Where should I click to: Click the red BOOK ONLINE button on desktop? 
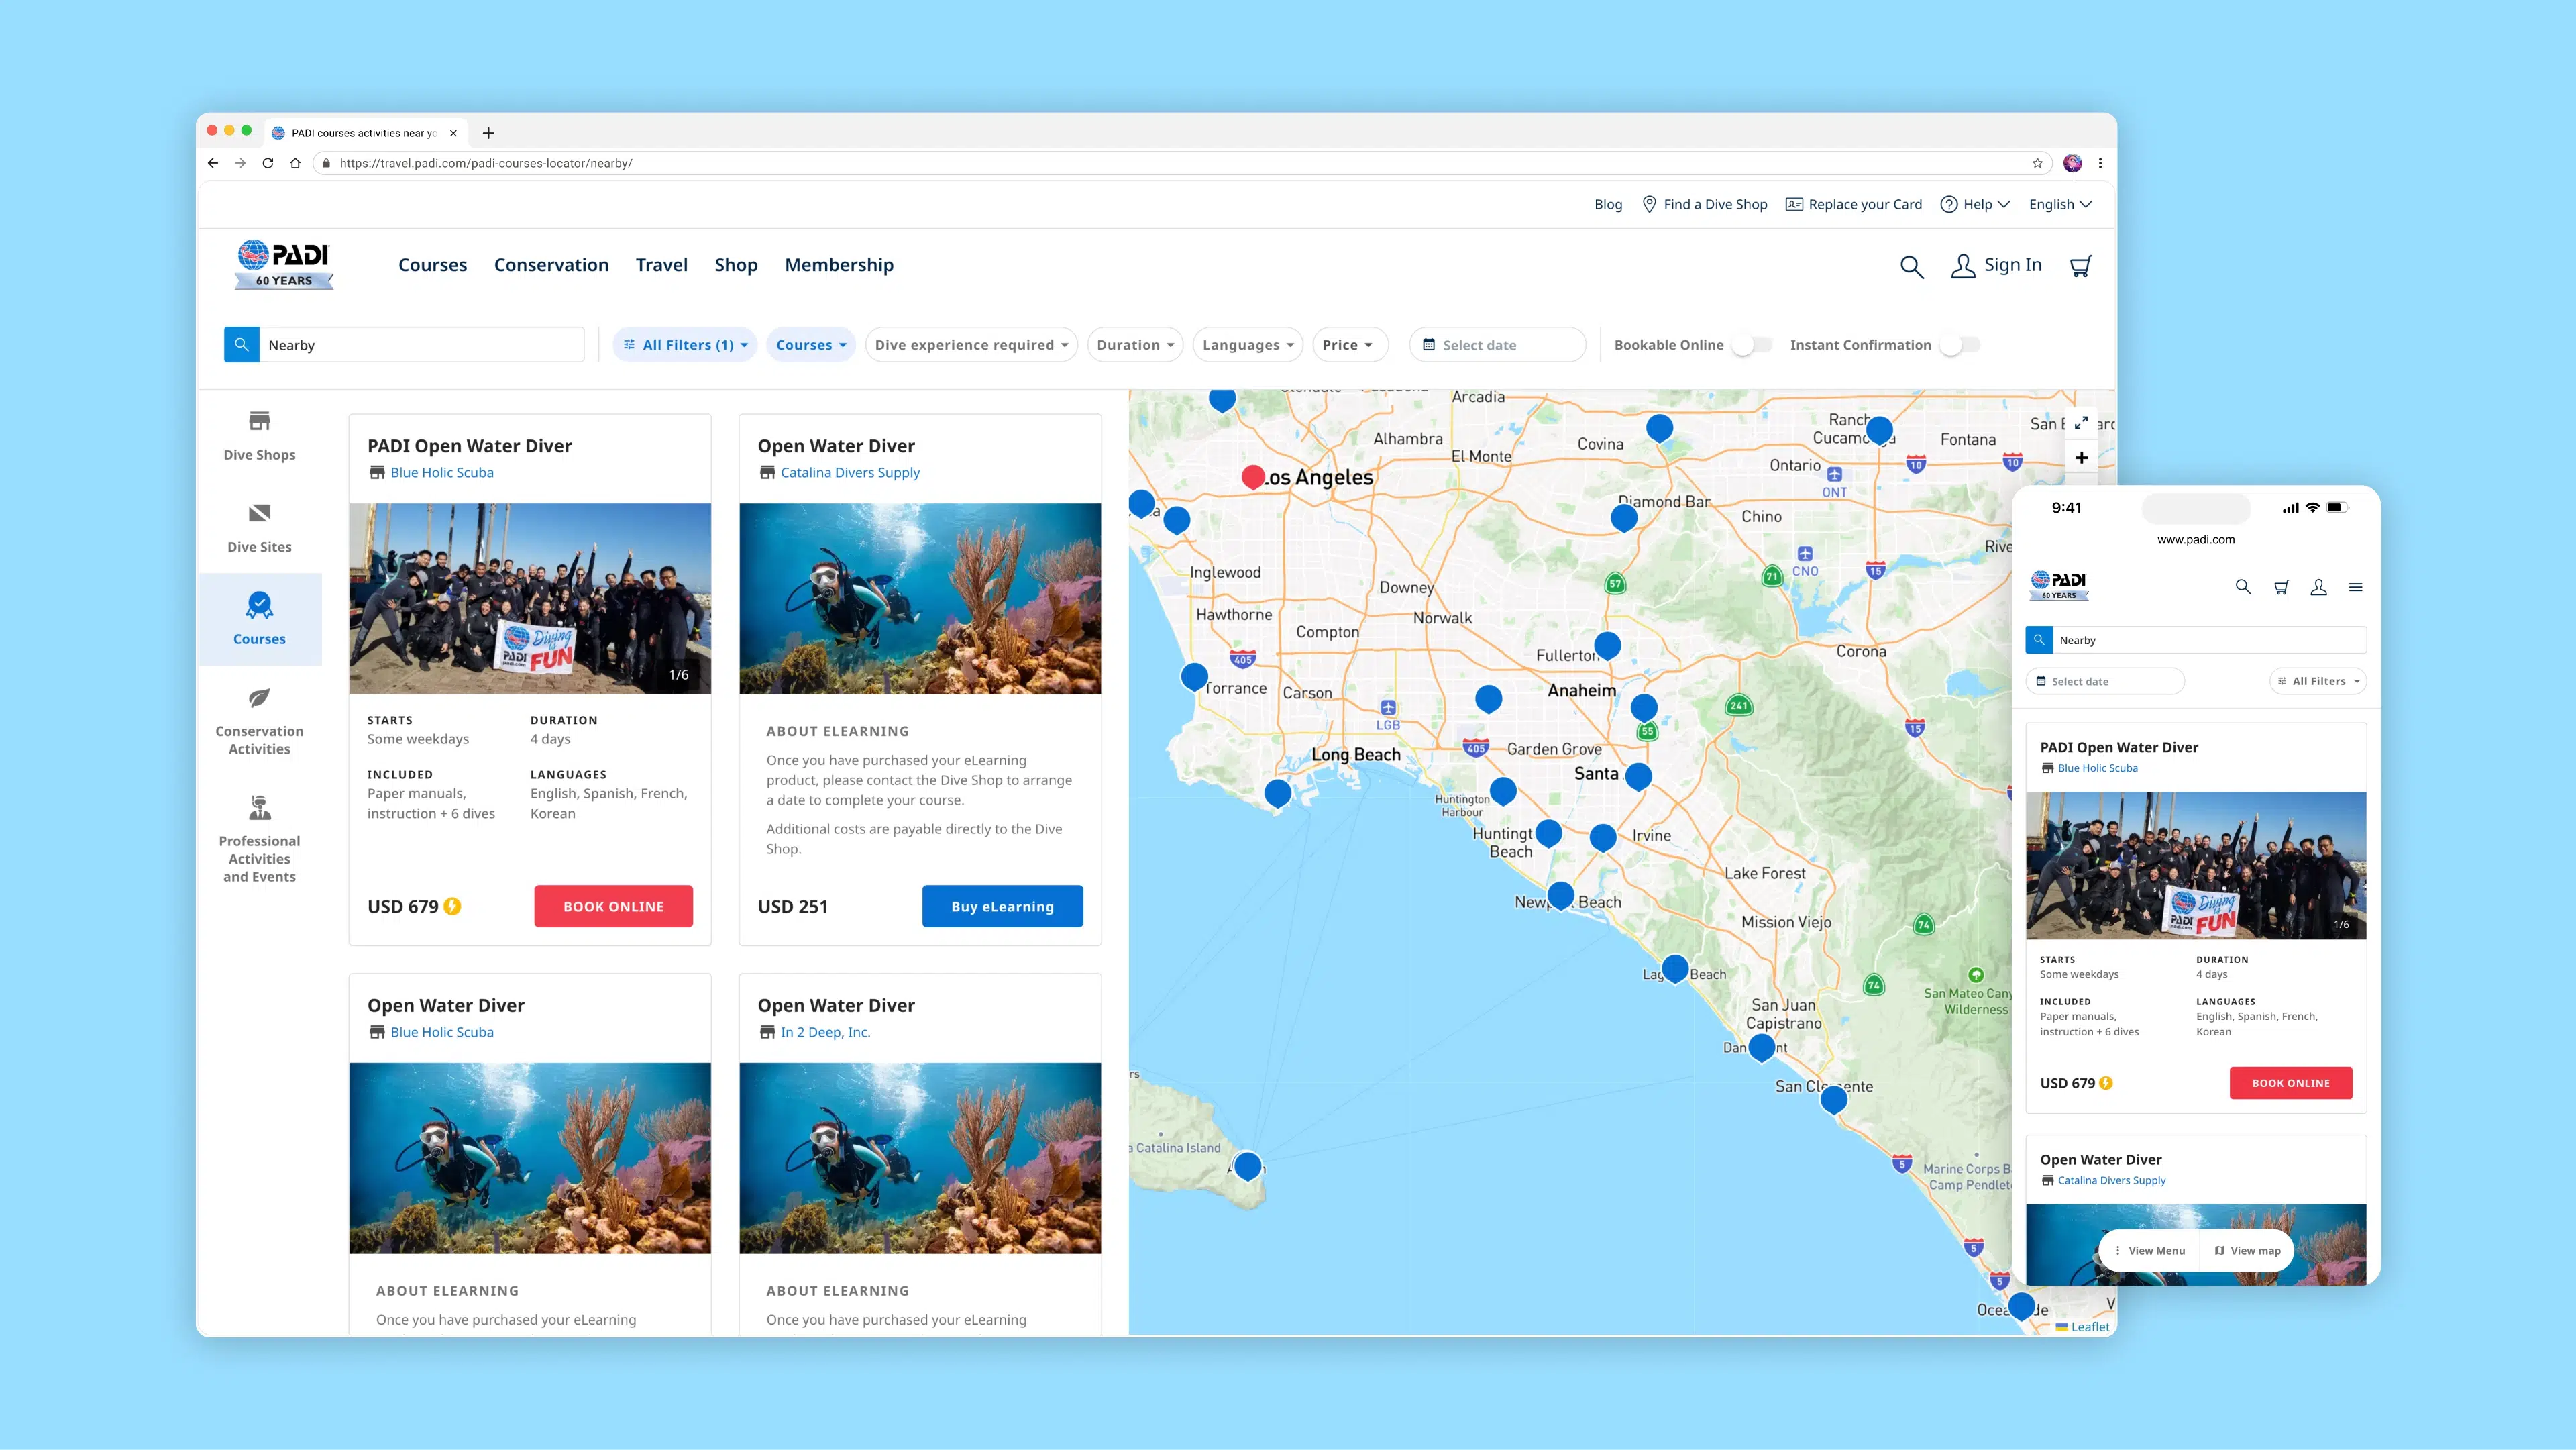coord(613,906)
